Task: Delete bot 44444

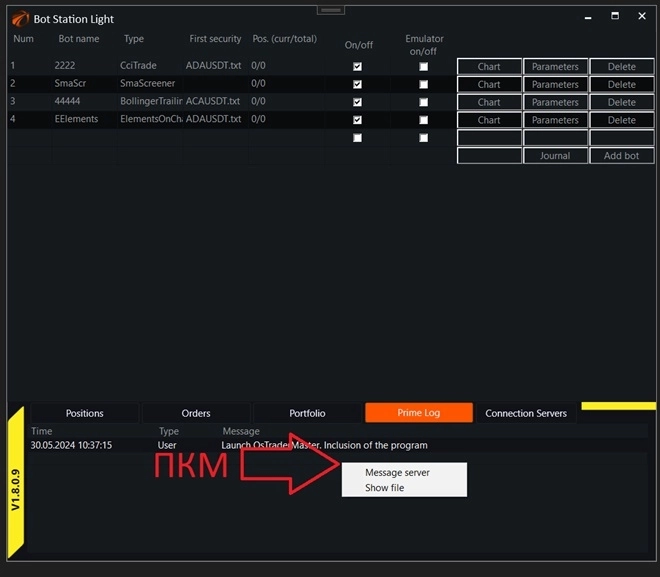Action: (622, 102)
